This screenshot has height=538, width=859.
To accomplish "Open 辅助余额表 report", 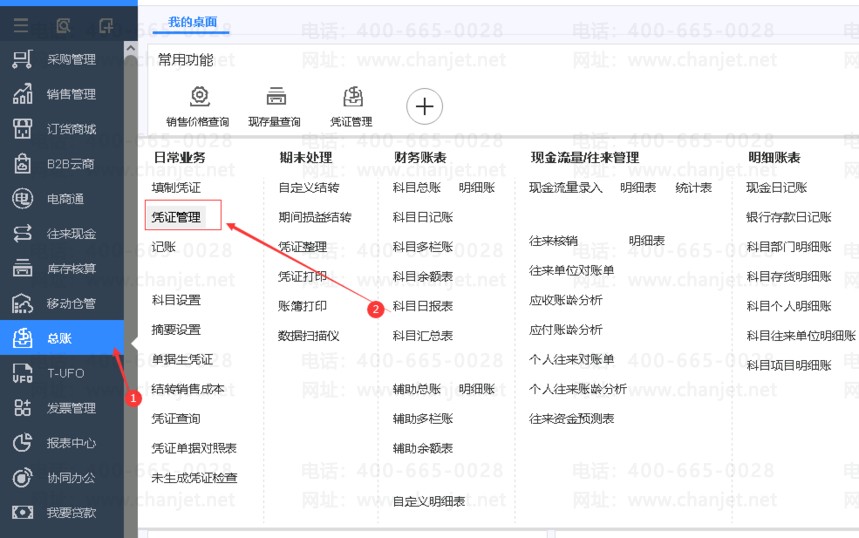I will tap(423, 448).
